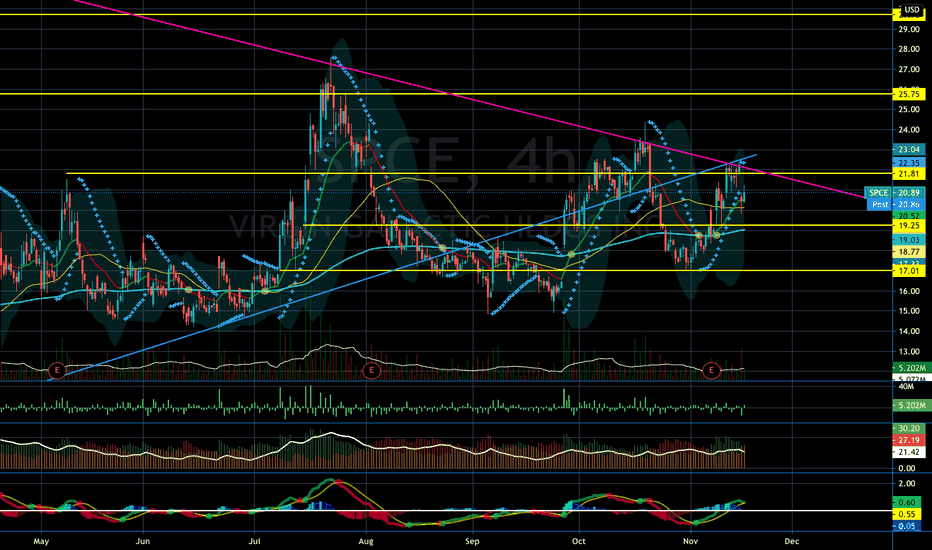Click the 16.00 price scale tick
The width and height of the screenshot is (932, 550).
tap(909, 291)
